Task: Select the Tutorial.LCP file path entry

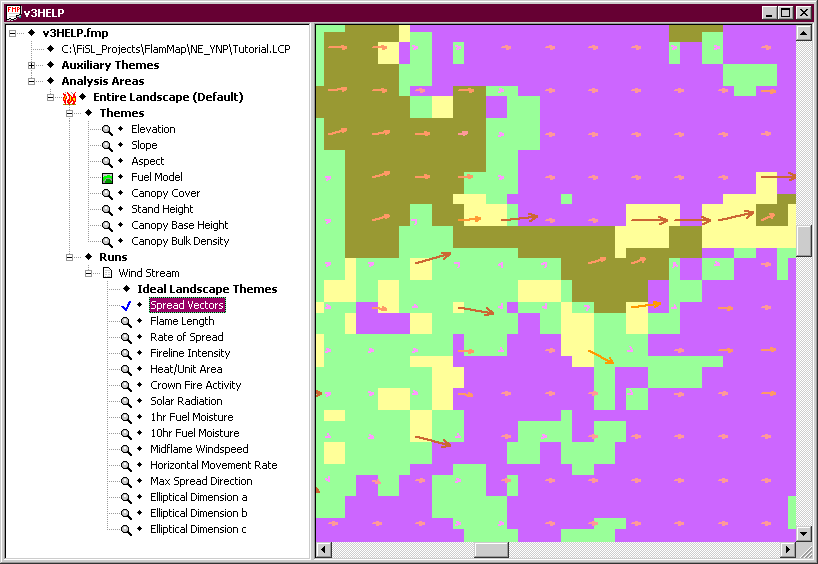Action: [176, 49]
